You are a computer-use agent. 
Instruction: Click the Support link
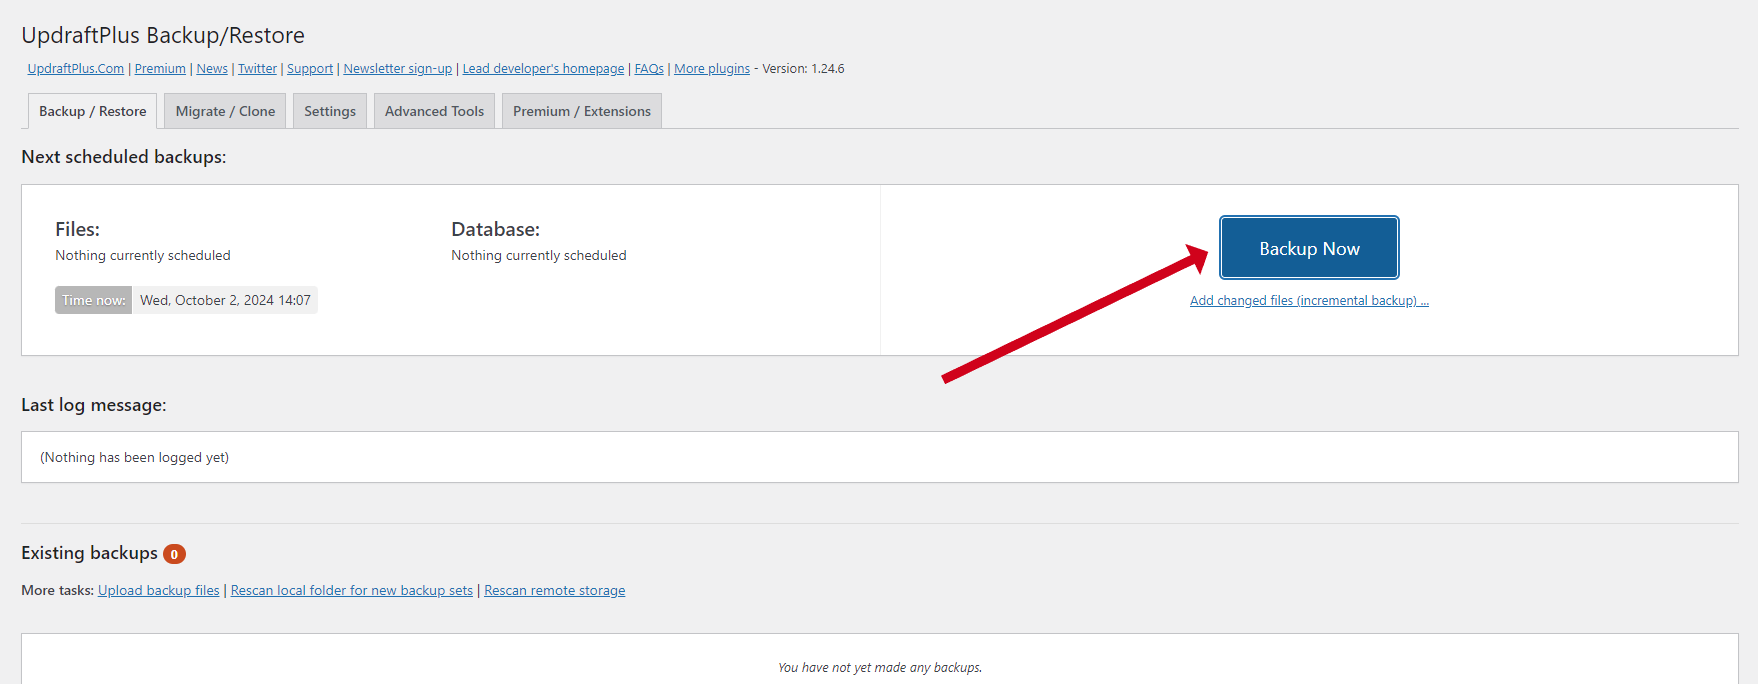click(310, 69)
